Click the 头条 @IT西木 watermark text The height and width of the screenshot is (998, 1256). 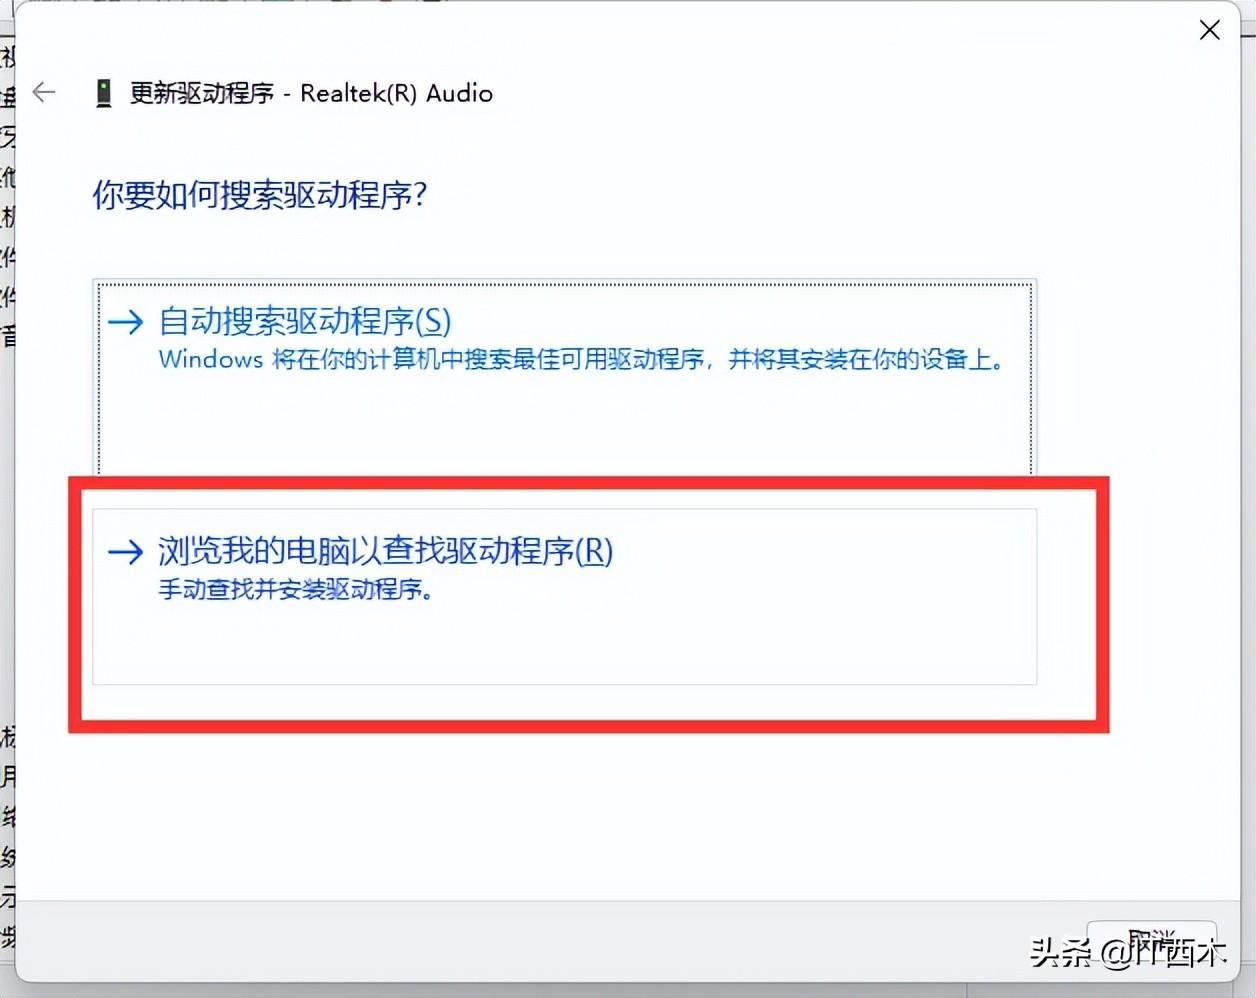point(1128,952)
